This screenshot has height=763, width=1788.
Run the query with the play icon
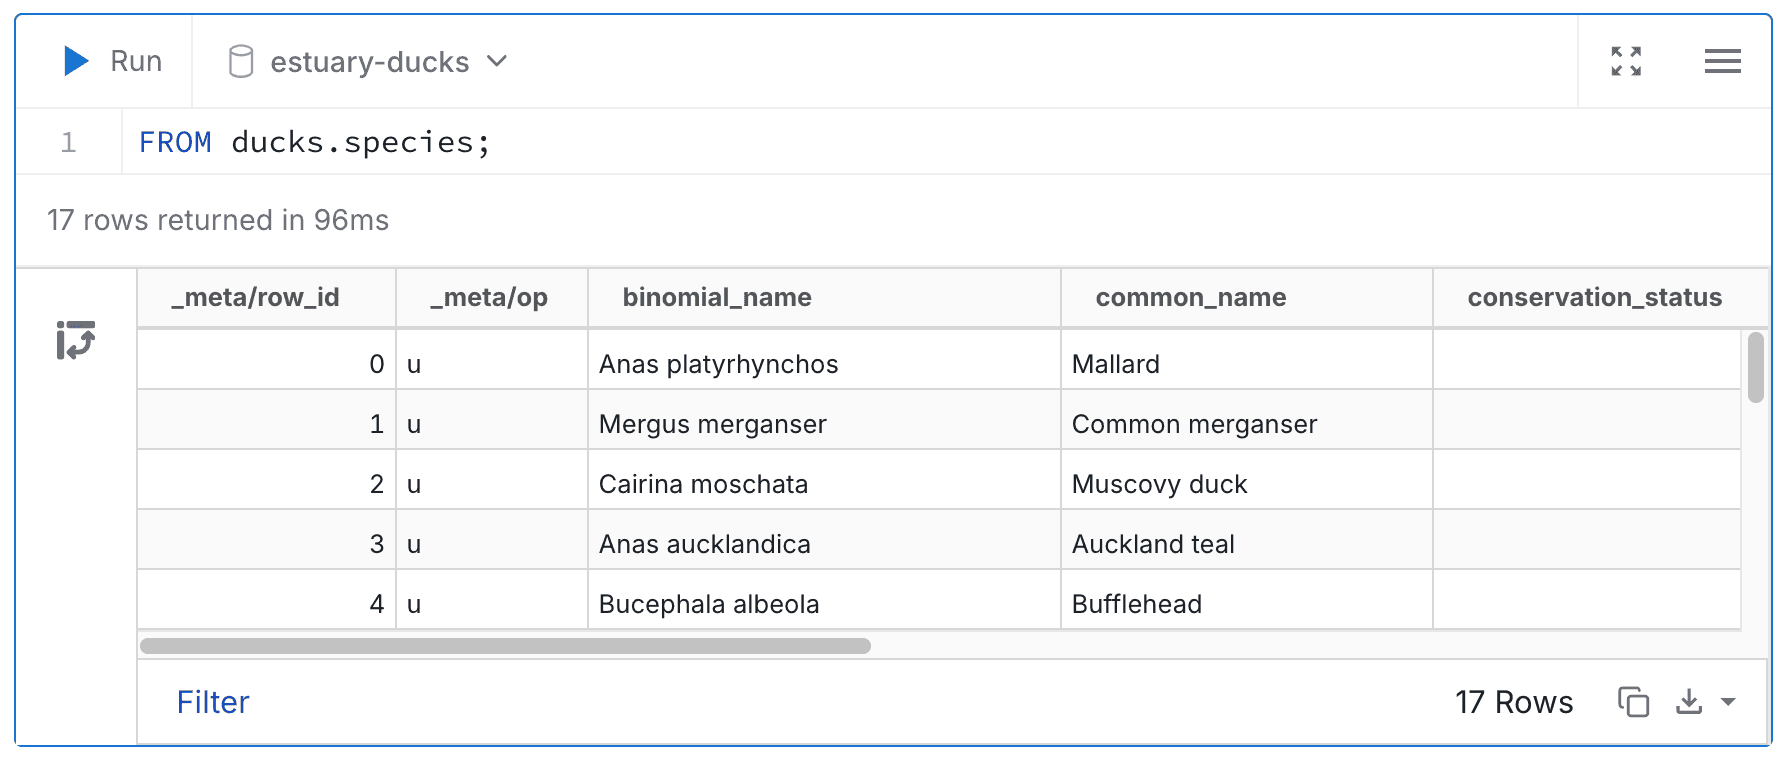77,61
